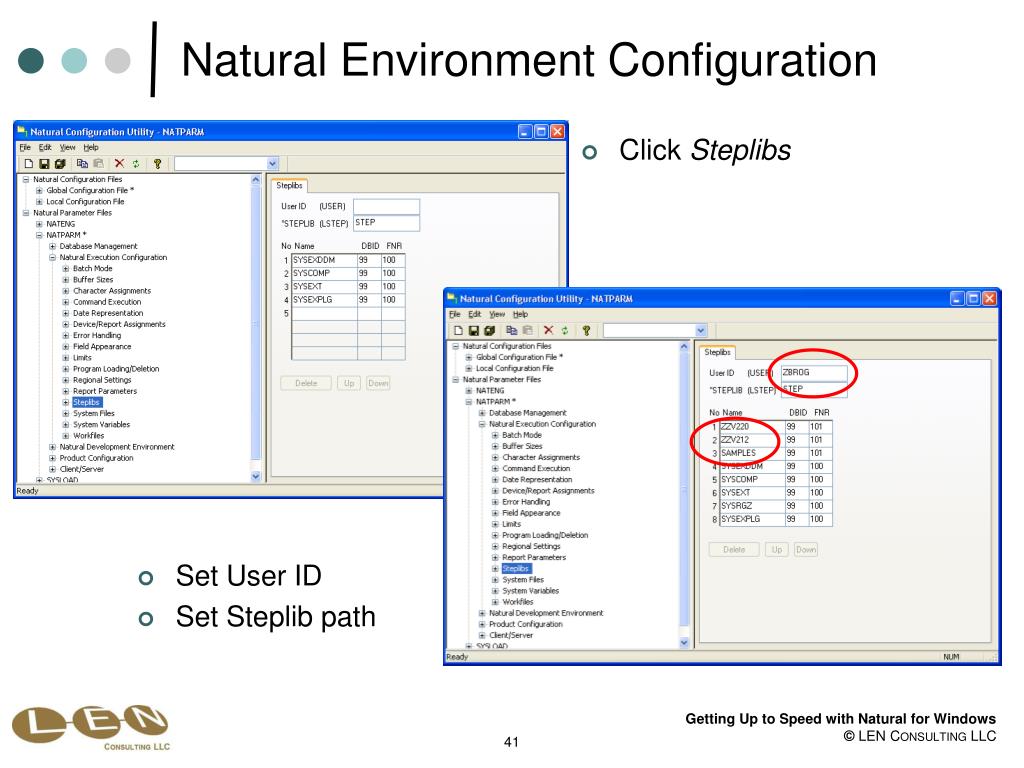Open the Help menu in the lower-right window

tap(520, 314)
